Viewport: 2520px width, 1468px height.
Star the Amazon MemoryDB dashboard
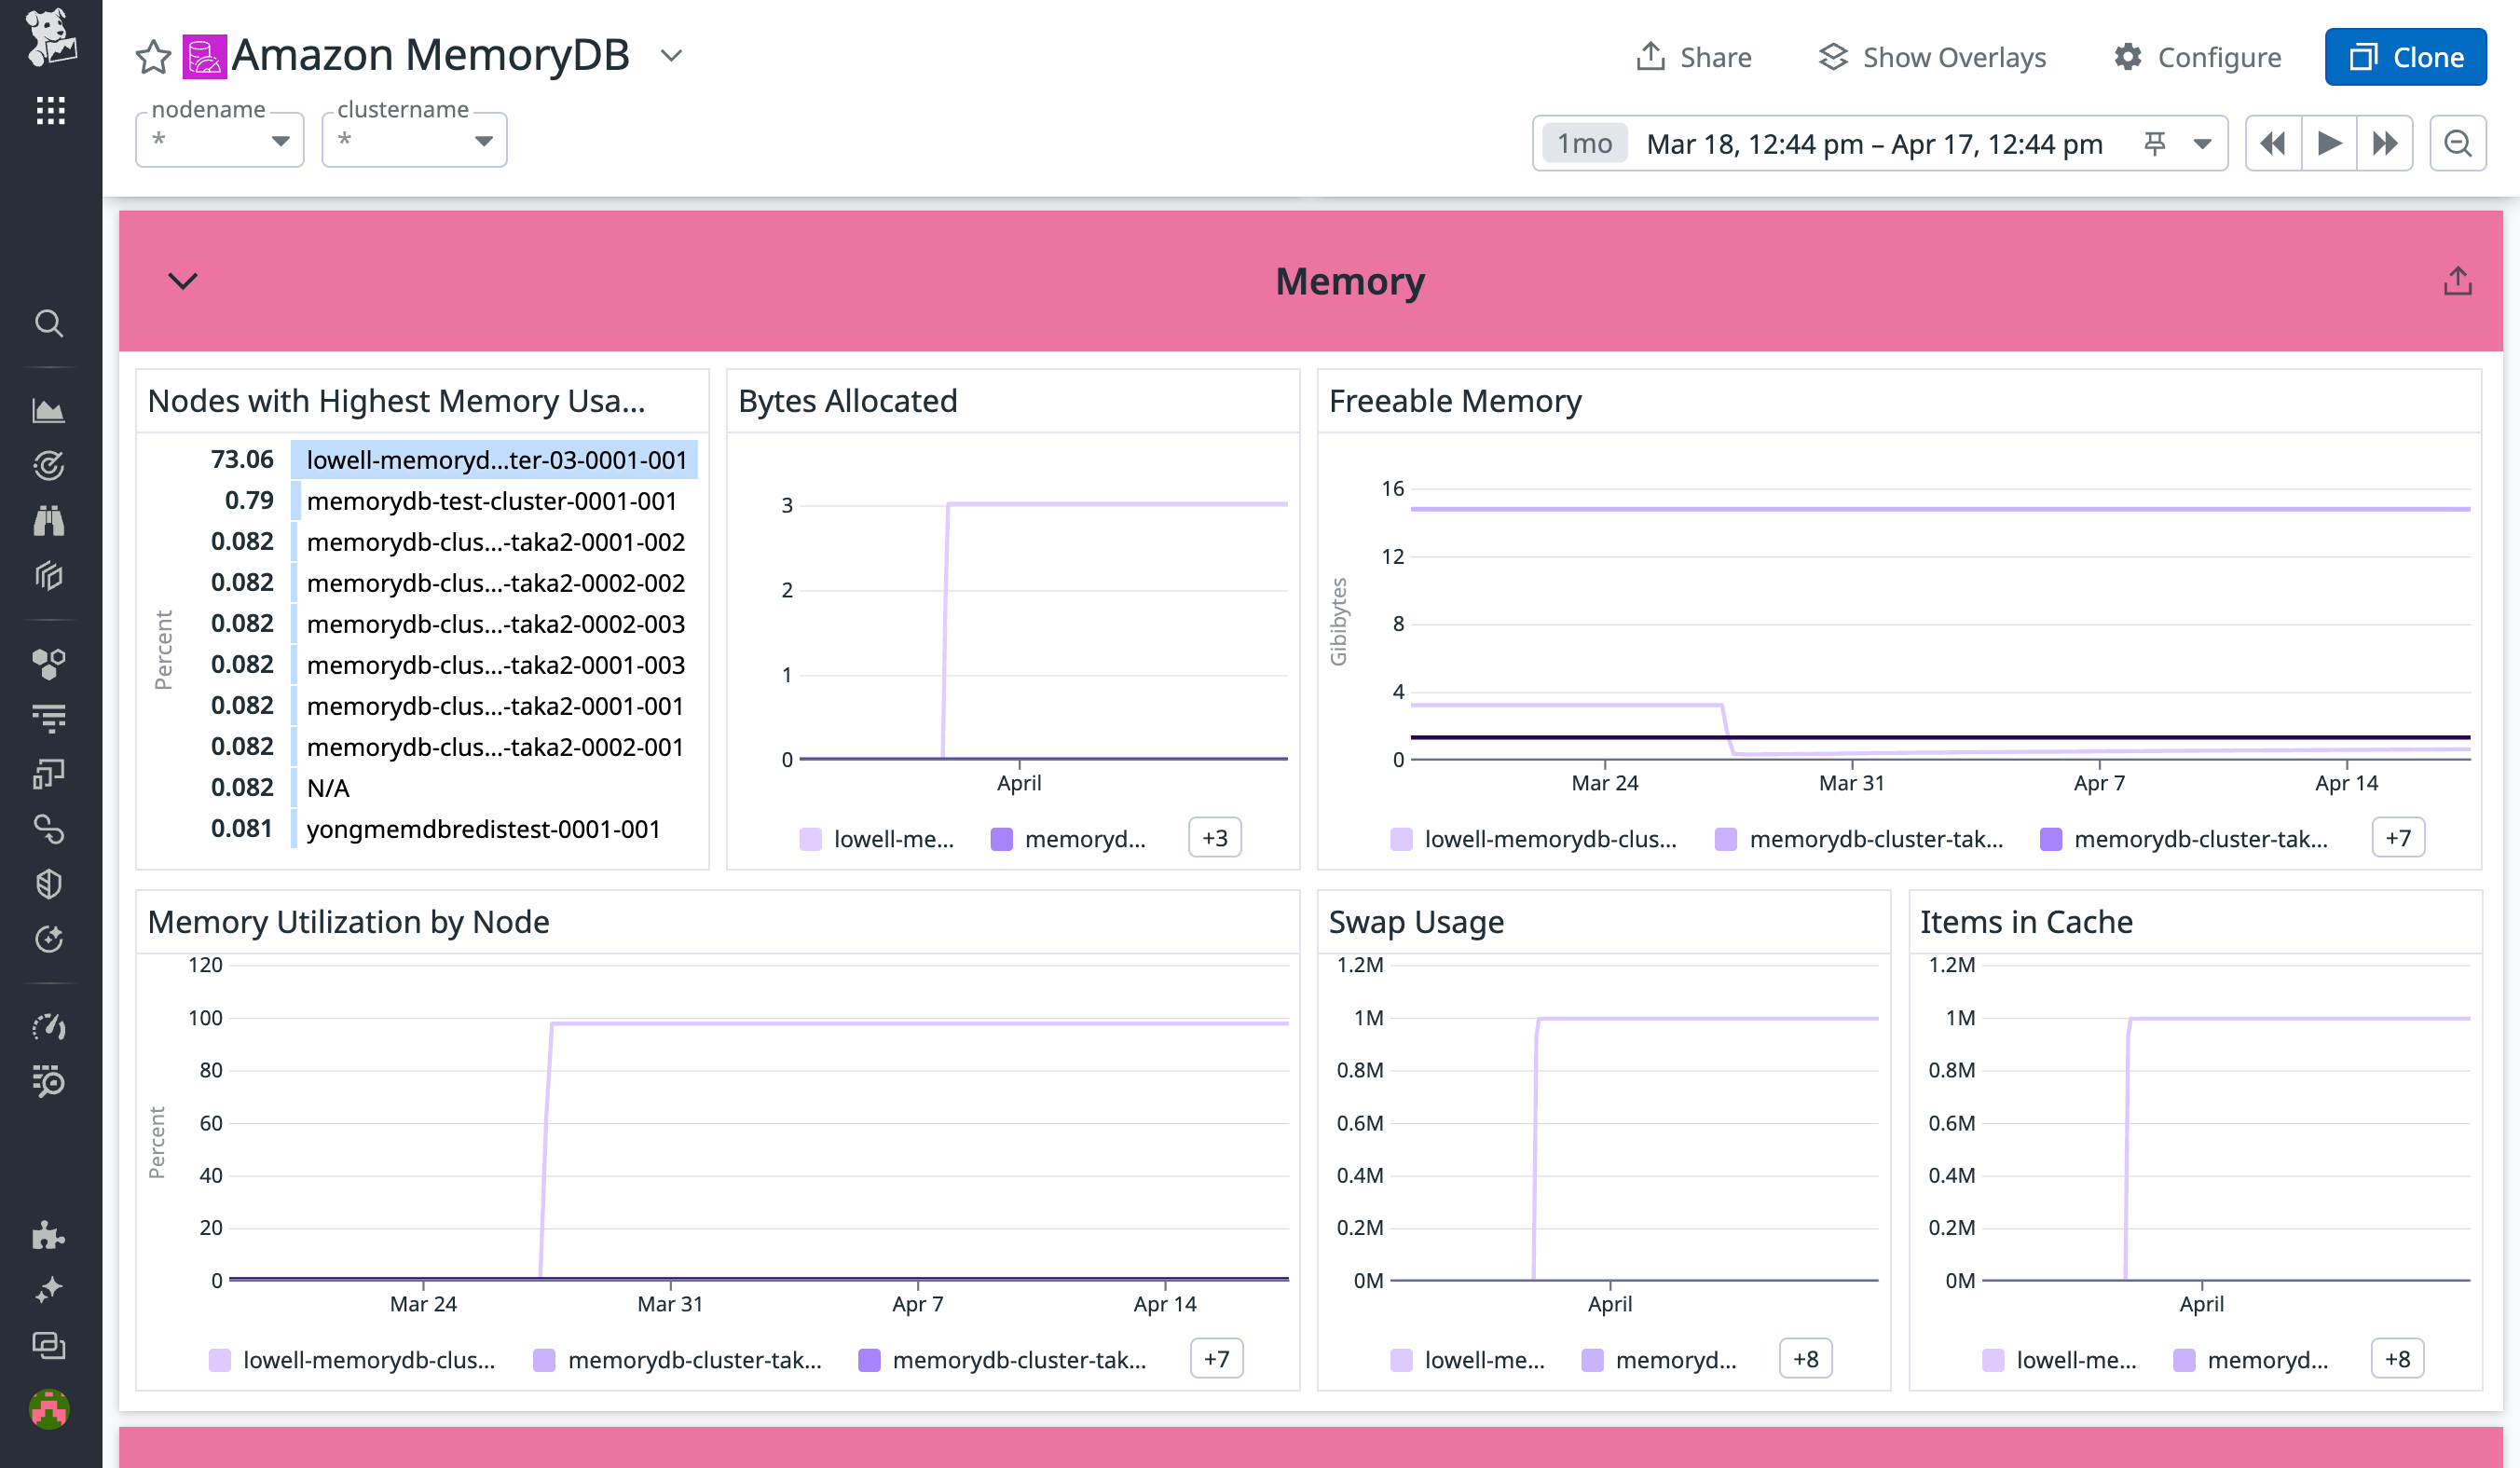152,56
